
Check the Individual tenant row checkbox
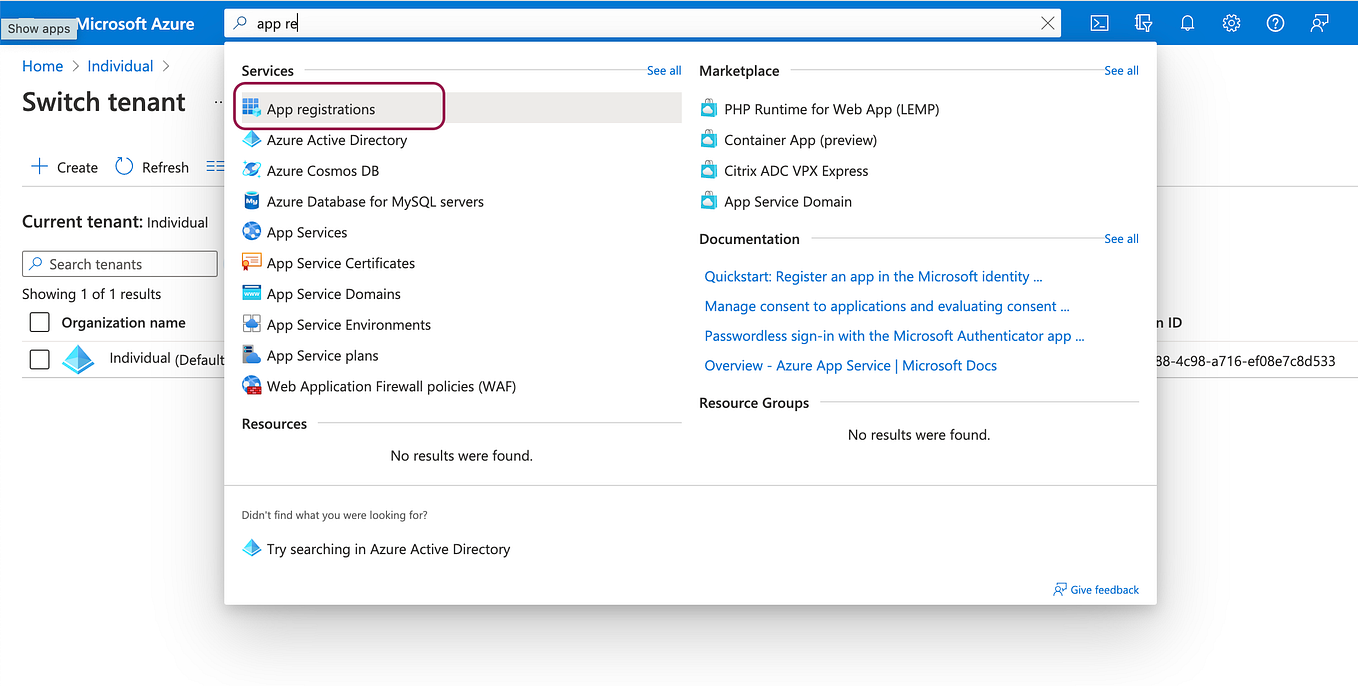[39, 359]
